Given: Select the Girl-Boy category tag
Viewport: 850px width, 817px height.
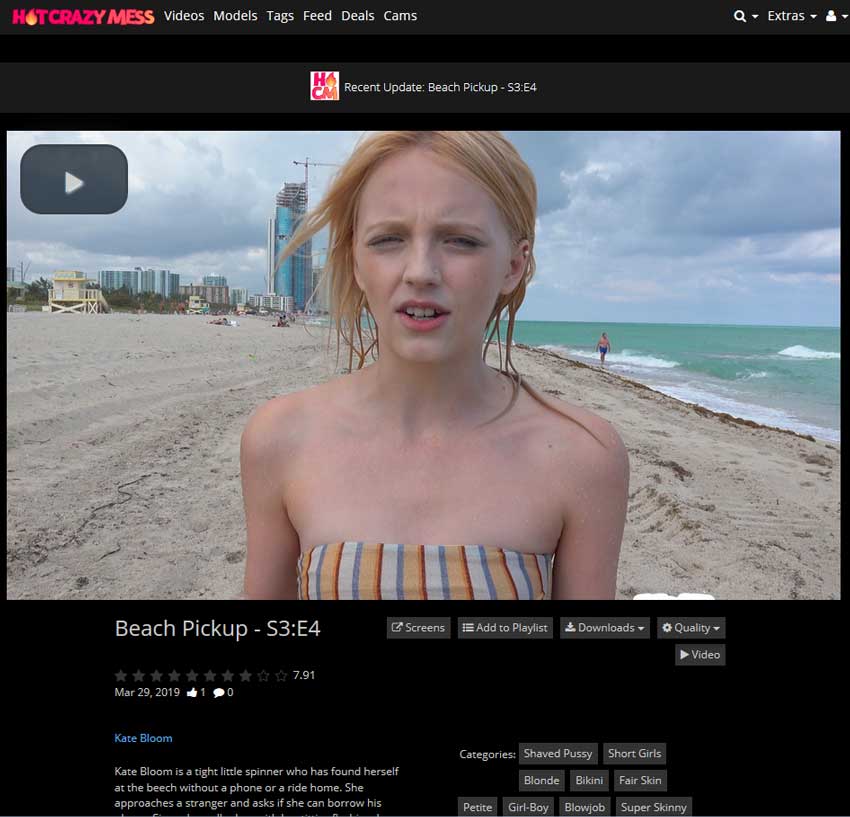Looking at the screenshot, I should [528, 807].
